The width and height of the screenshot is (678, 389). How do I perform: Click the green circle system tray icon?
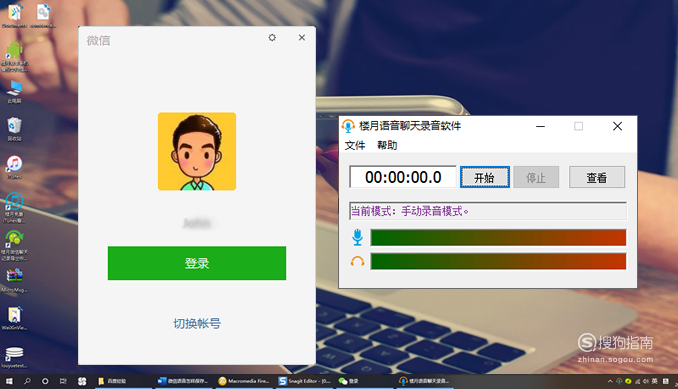[x=628, y=381]
